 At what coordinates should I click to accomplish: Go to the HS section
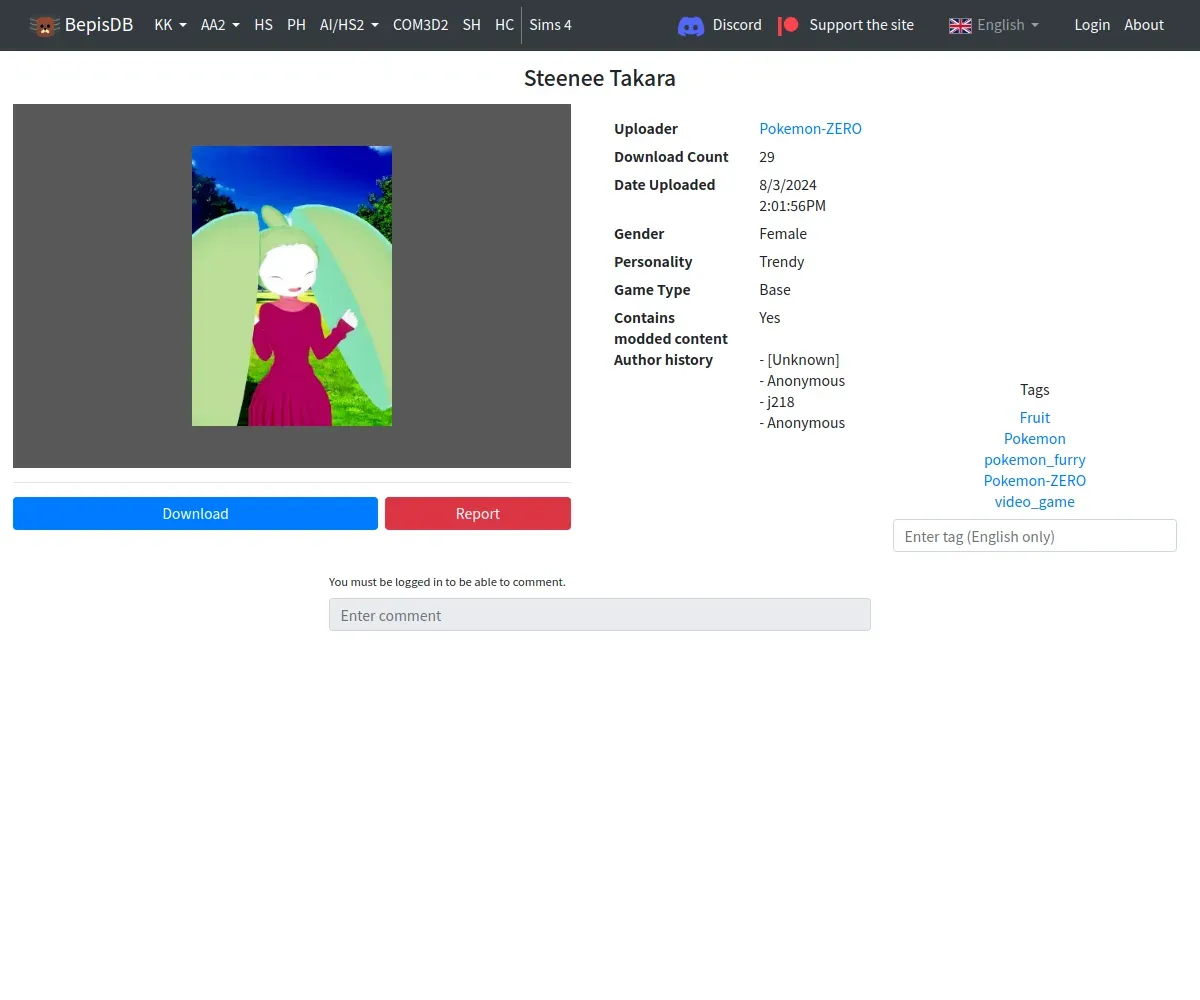(263, 25)
